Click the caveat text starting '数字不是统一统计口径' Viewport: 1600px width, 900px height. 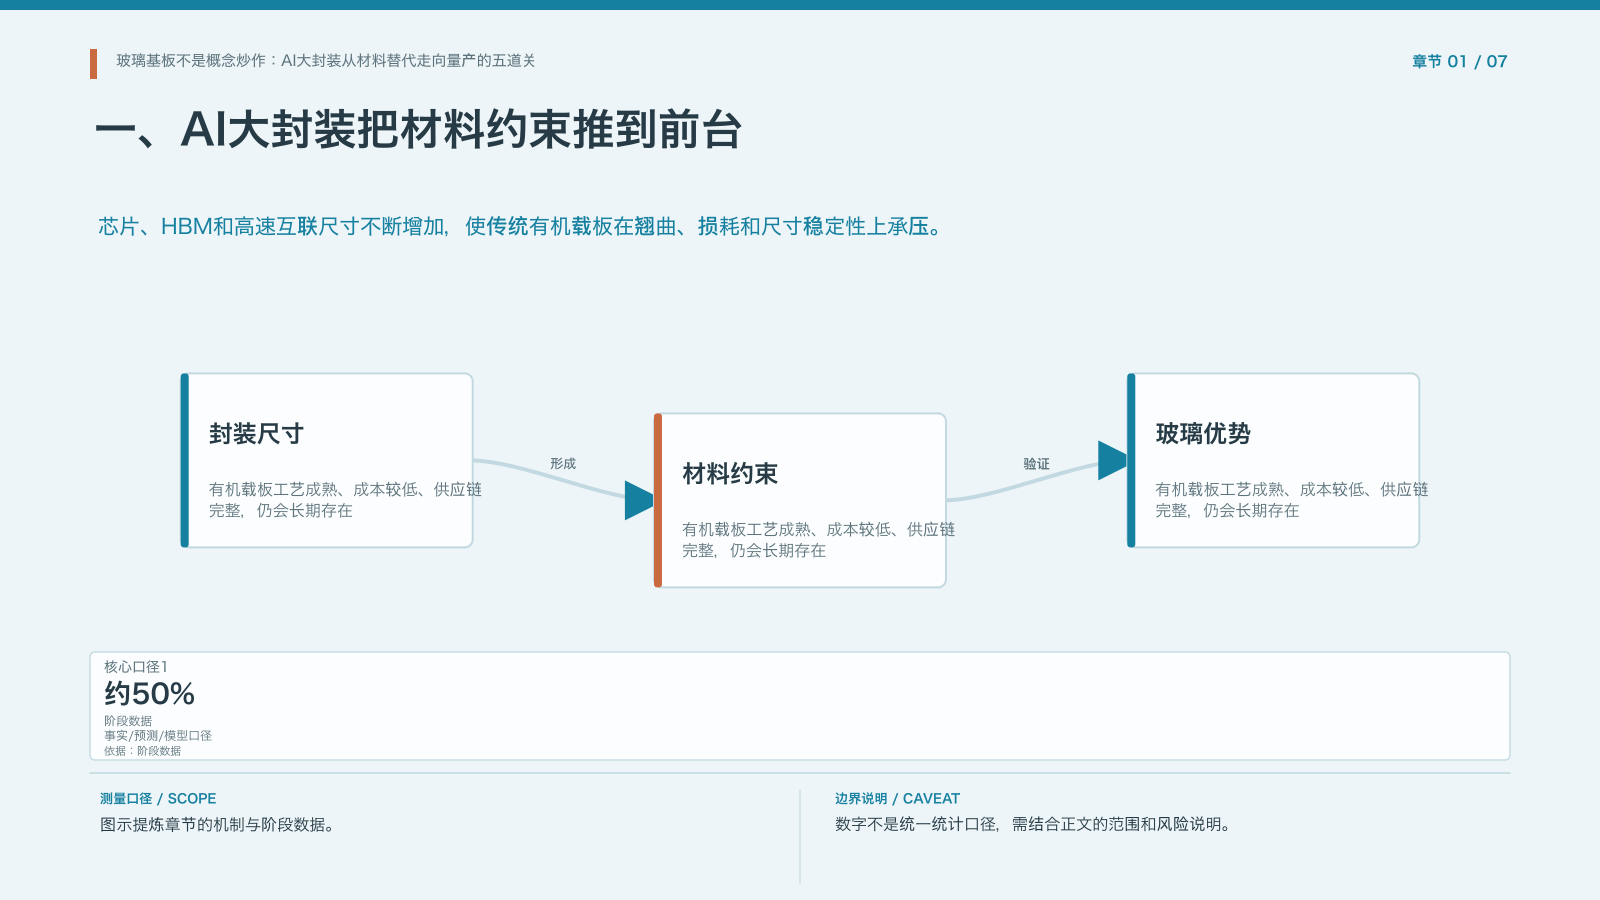pyautogui.click(x=1033, y=825)
